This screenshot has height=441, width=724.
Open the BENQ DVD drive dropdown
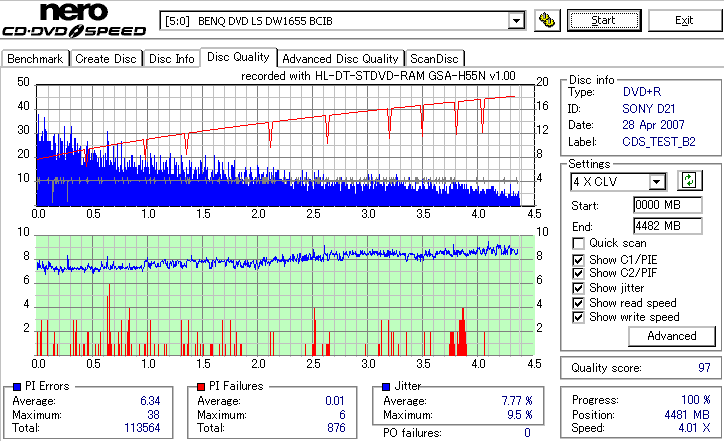pos(516,21)
